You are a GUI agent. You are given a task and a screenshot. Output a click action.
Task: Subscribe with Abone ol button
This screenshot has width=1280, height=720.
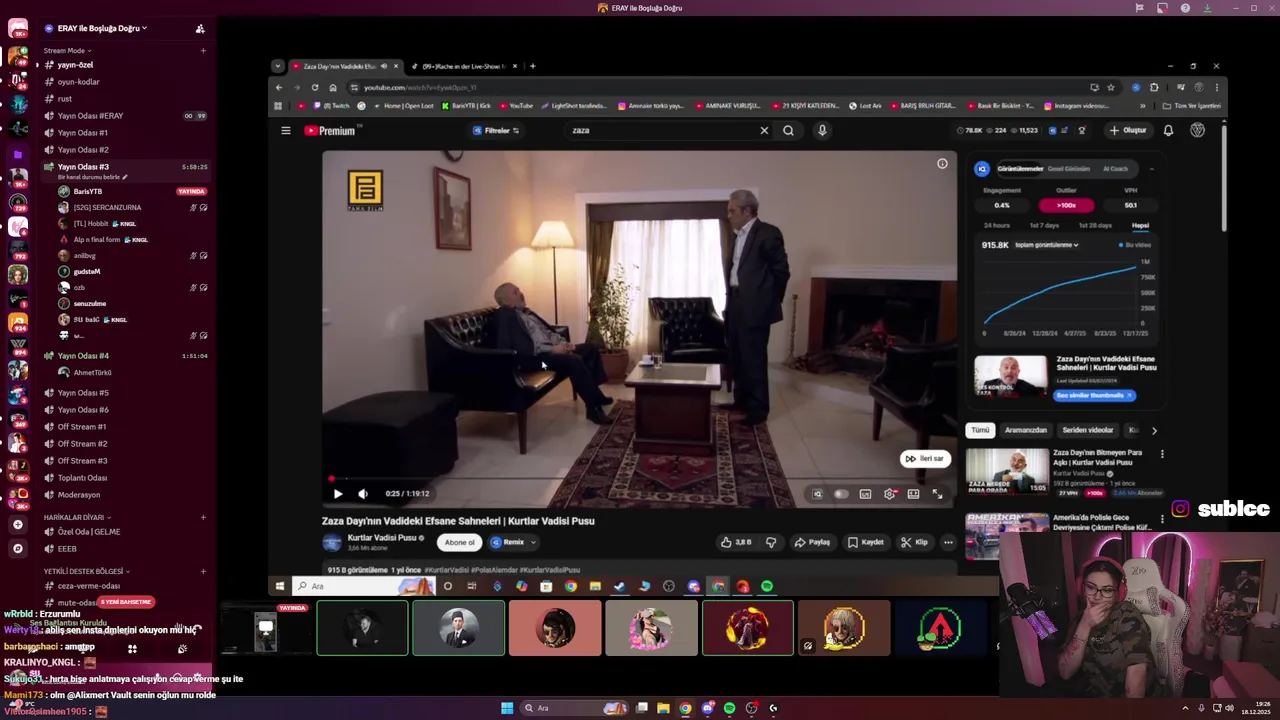459,542
